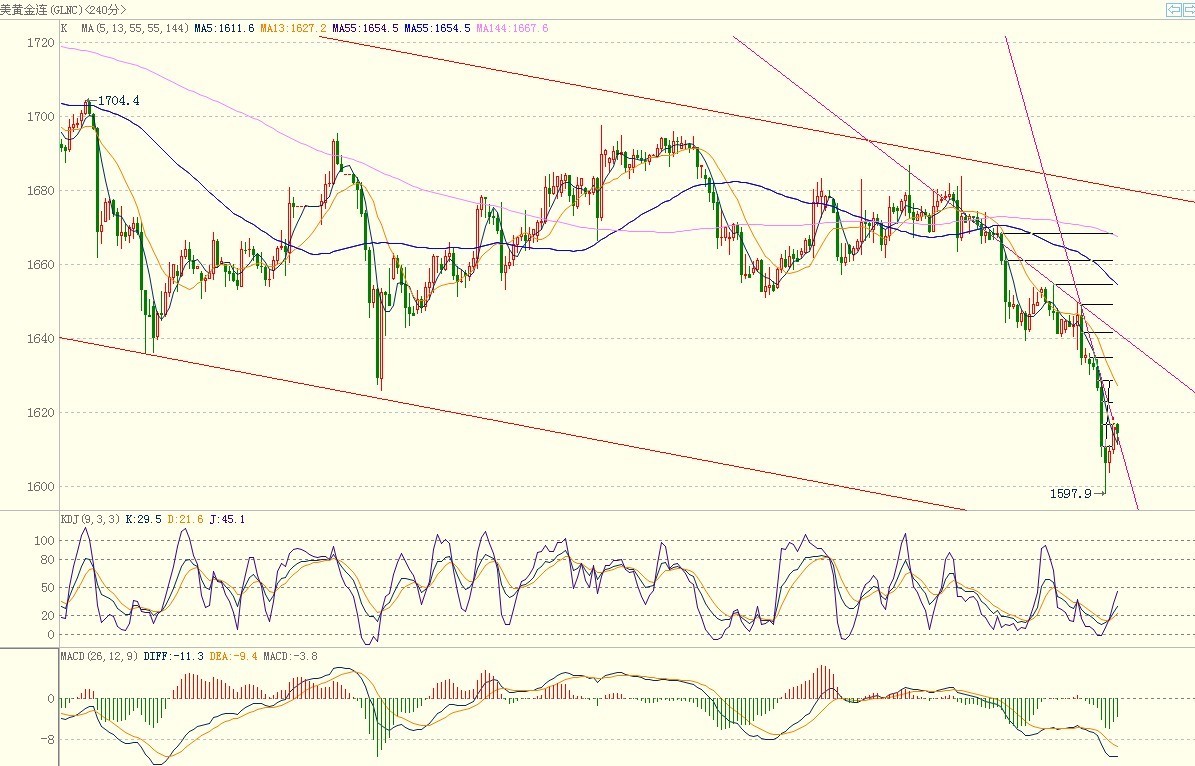Click the 20 level on KDJ axis

pyautogui.click(x=47, y=616)
